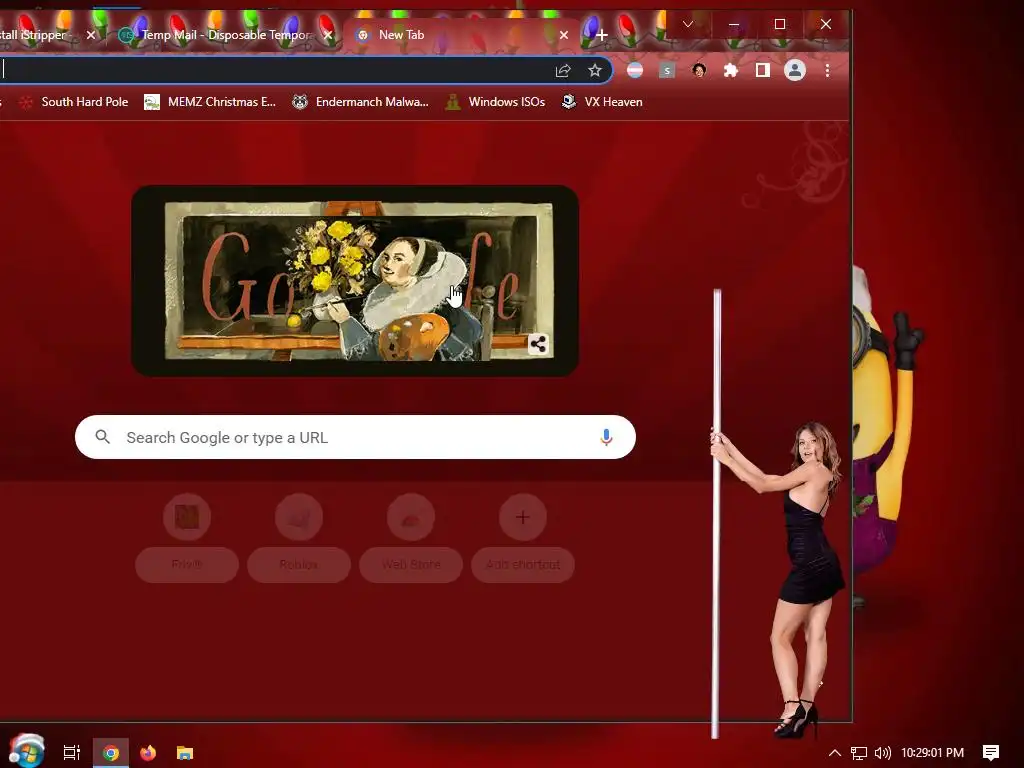Click the search magnifier icon
The width and height of the screenshot is (1024, 768).
pyautogui.click(x=103, y=437)
